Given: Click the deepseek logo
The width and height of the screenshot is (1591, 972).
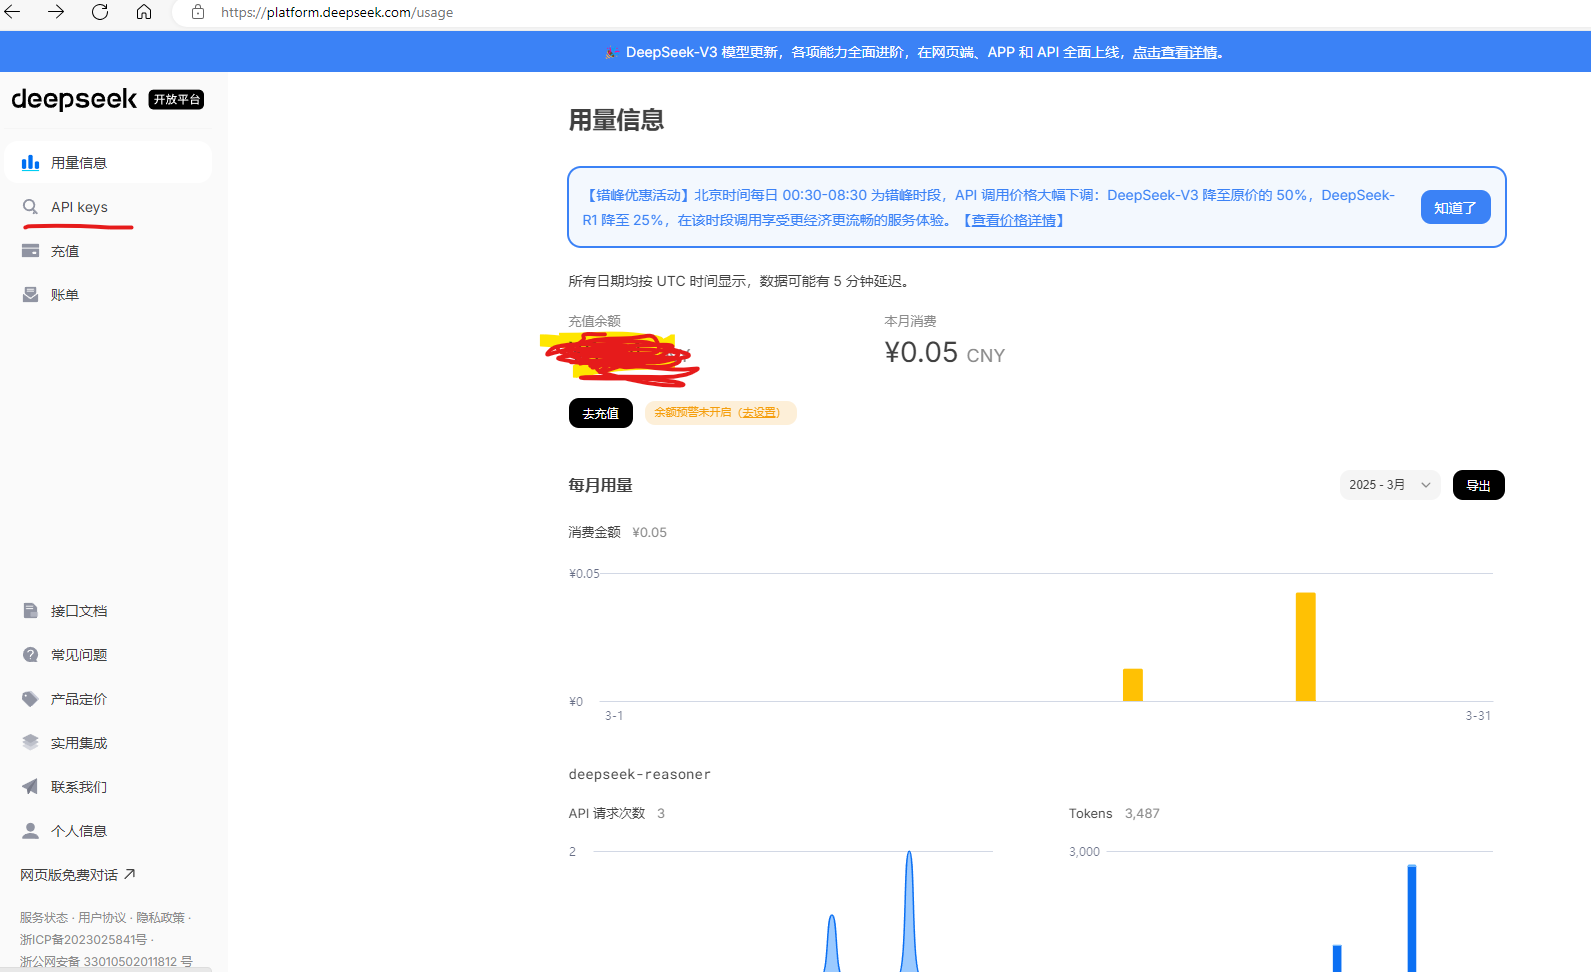Looking at the screenshot, I should (74, 99).
